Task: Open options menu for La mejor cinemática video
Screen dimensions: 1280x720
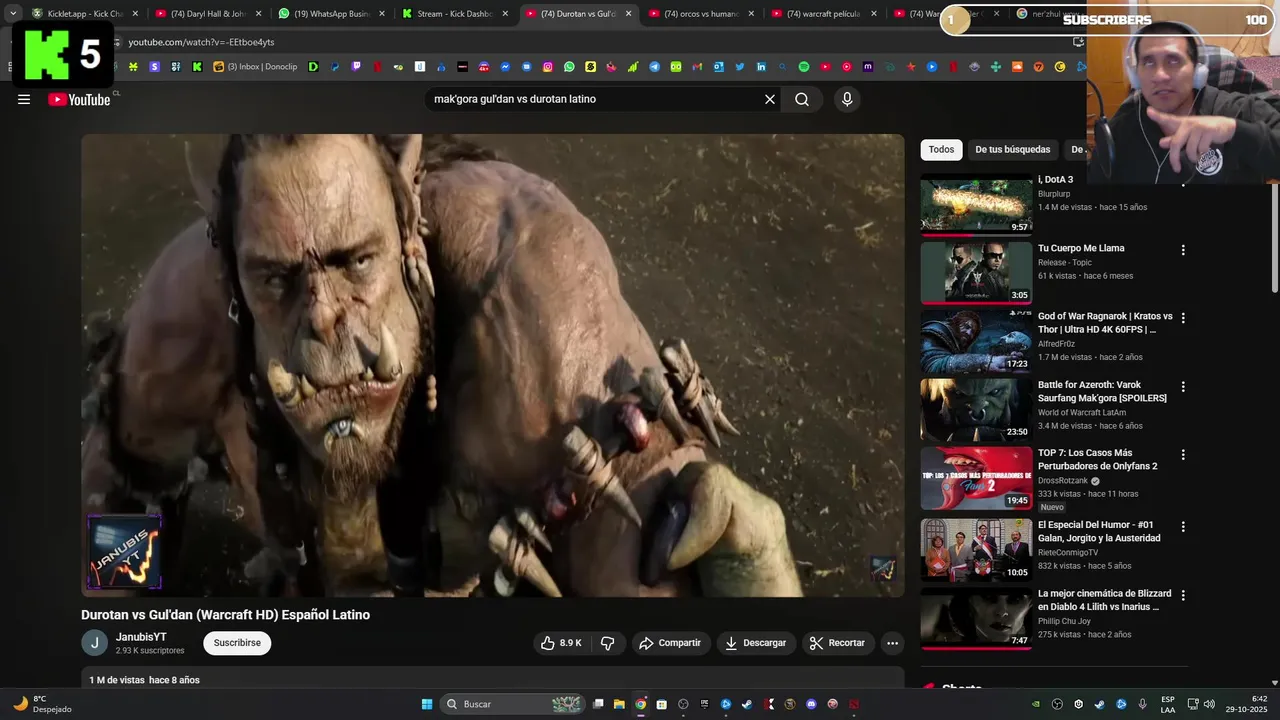Action: (x=1183, y=595)
